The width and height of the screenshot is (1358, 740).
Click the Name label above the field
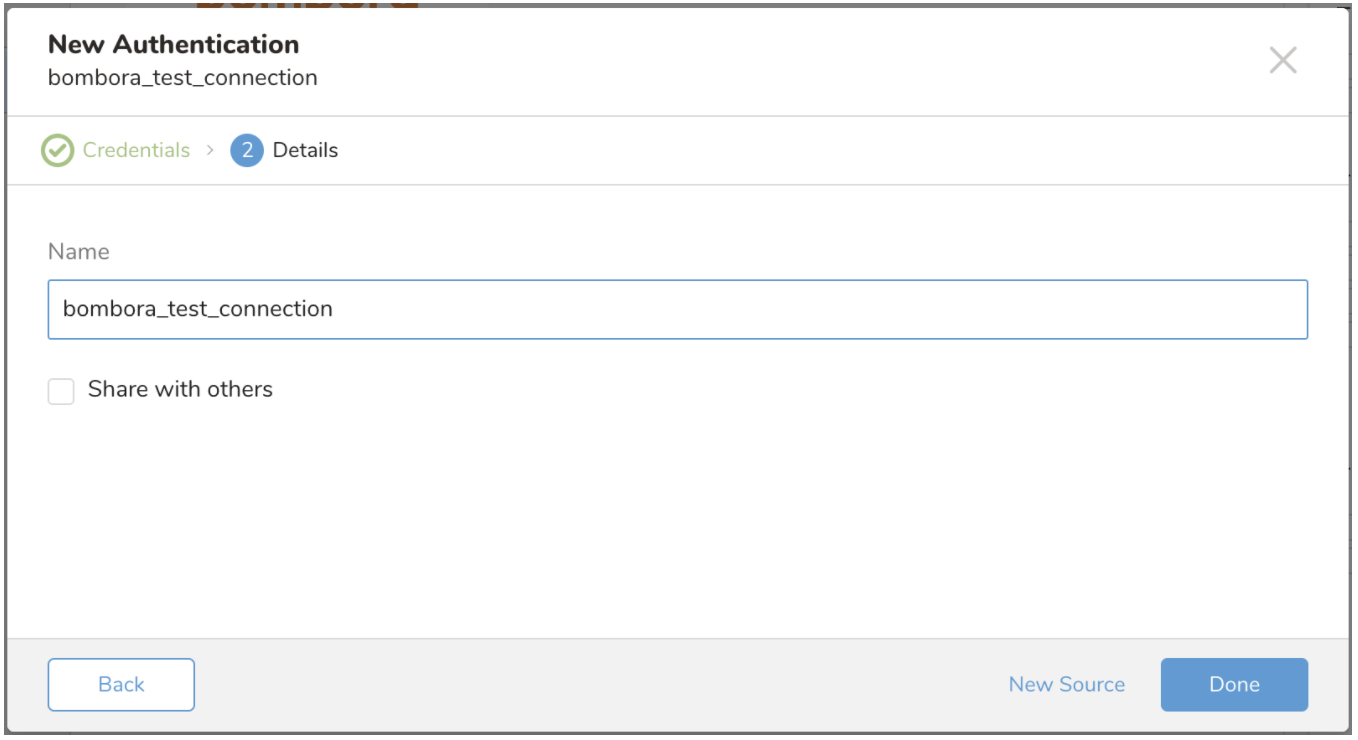tap(78, 252)
